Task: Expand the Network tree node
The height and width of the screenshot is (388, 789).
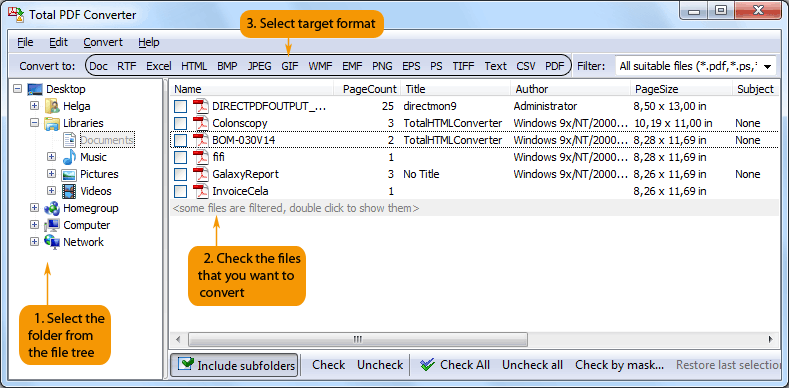Action: pos(34,242)
